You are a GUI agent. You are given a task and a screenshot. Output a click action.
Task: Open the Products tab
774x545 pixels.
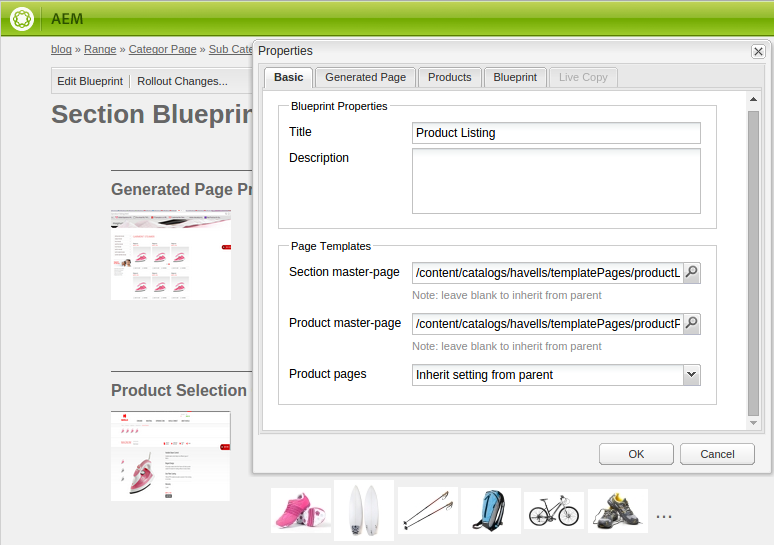click(449, 78)
